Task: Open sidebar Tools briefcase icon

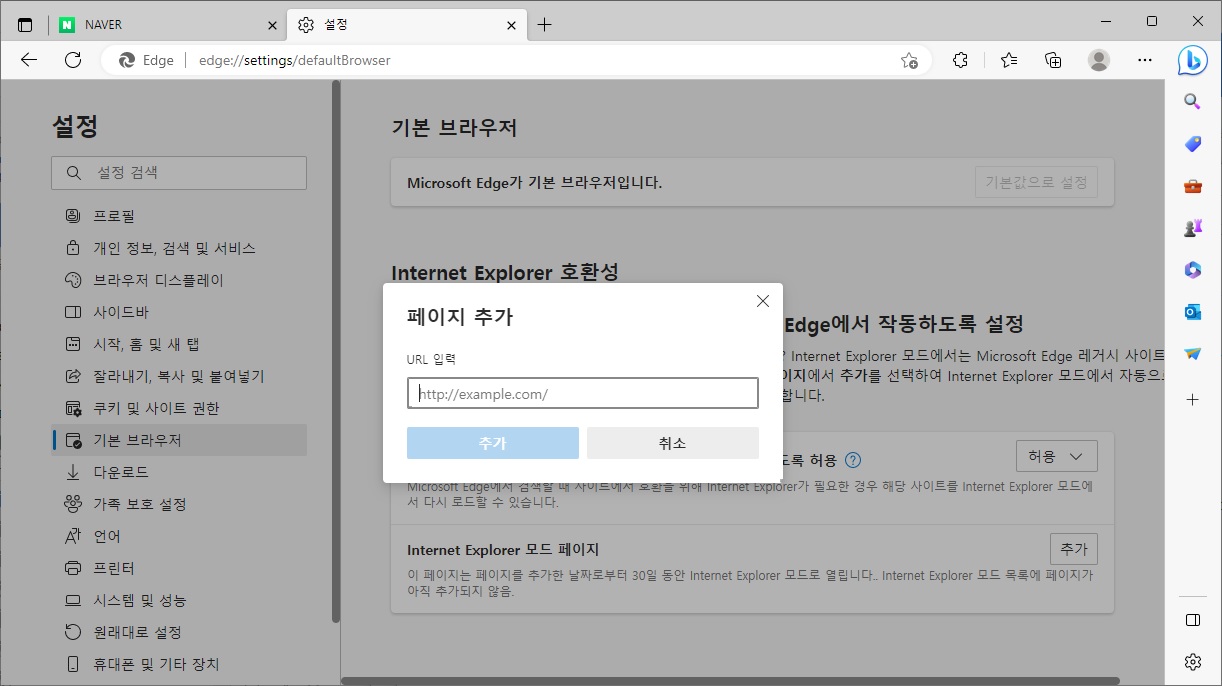Action: 1192,186
